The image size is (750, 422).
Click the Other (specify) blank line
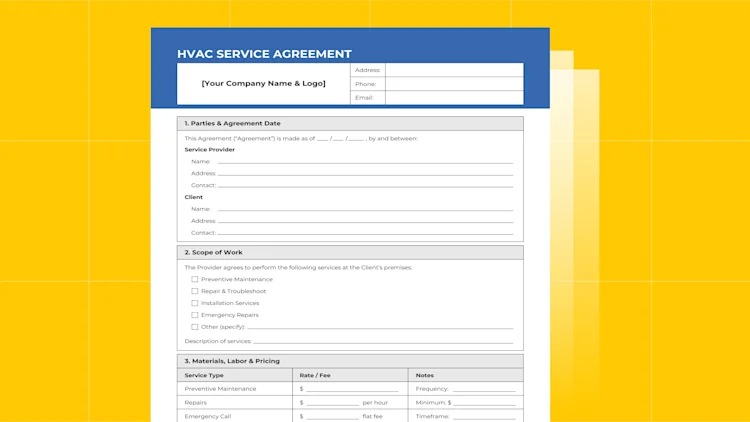click(380, 327)
